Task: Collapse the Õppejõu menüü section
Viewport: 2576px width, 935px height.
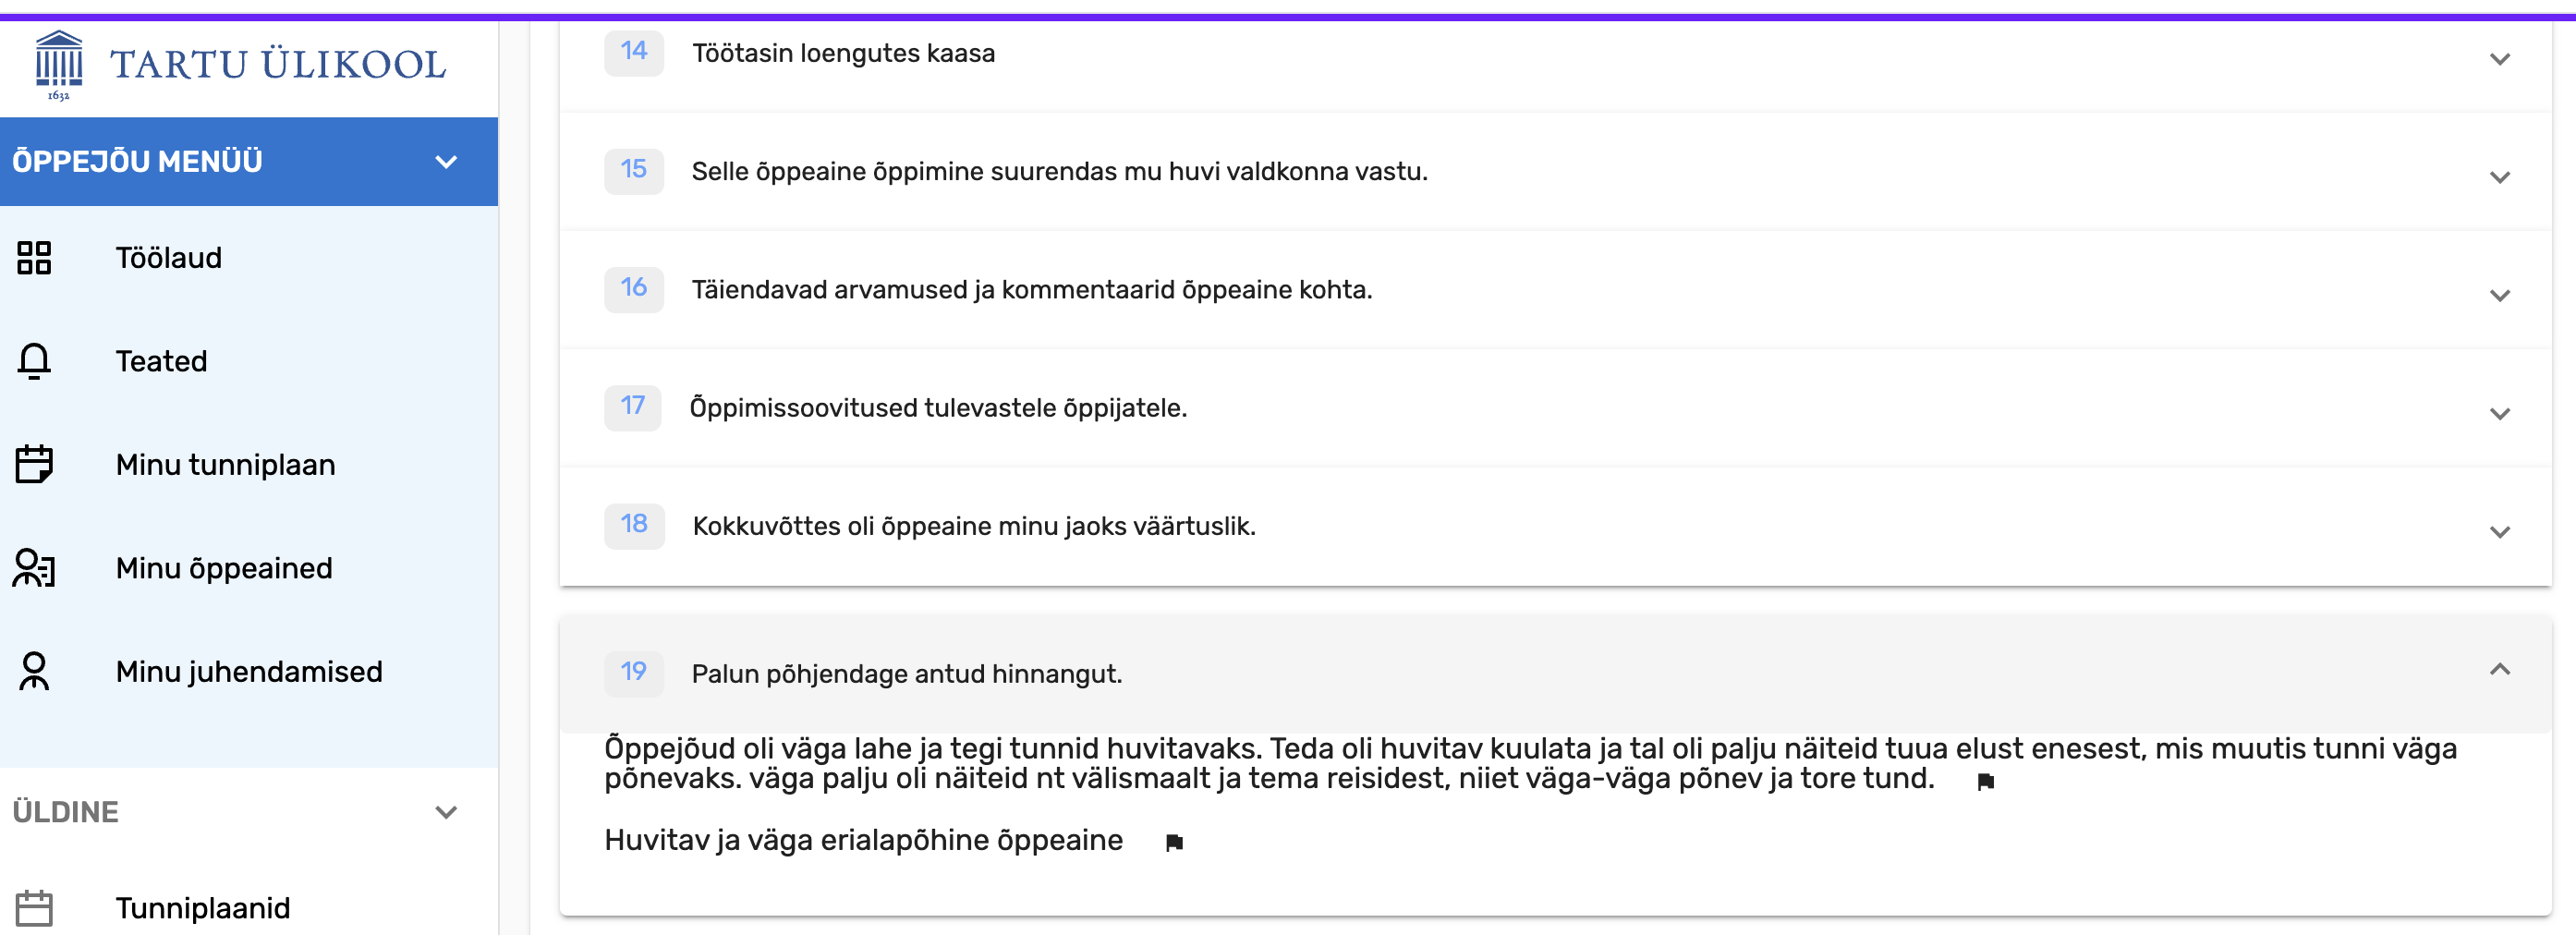Action: (446, 162)
